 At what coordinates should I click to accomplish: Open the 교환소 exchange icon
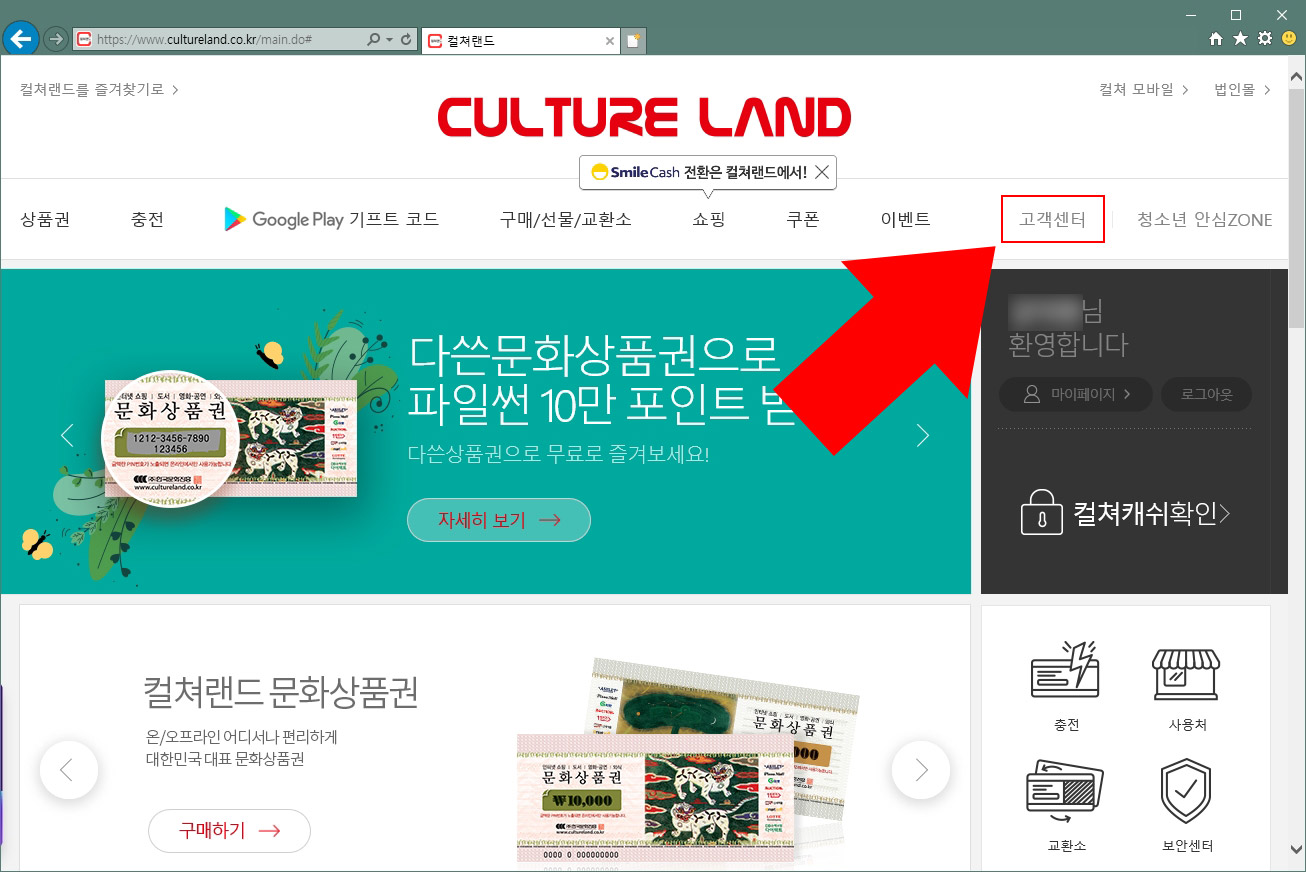click(x=1066, y=793)
